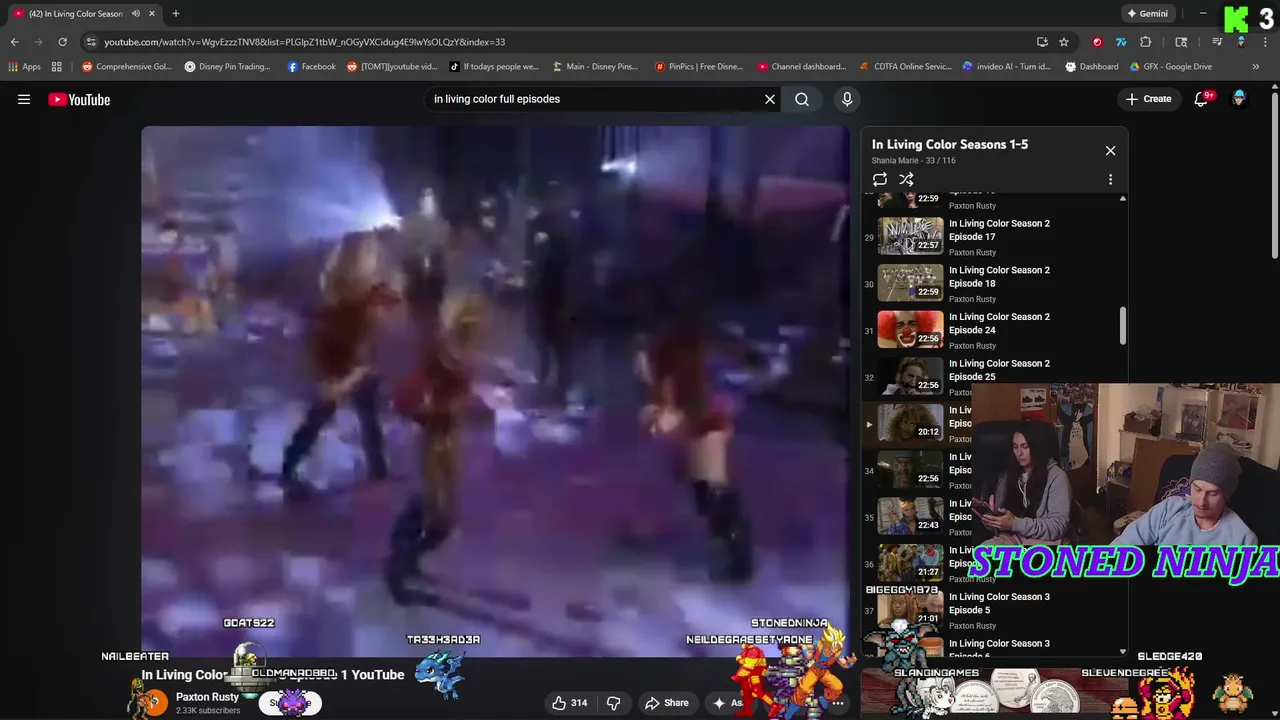Open the Paxton Rusty channel name
Screen dimensions: 1280x720
207,697
